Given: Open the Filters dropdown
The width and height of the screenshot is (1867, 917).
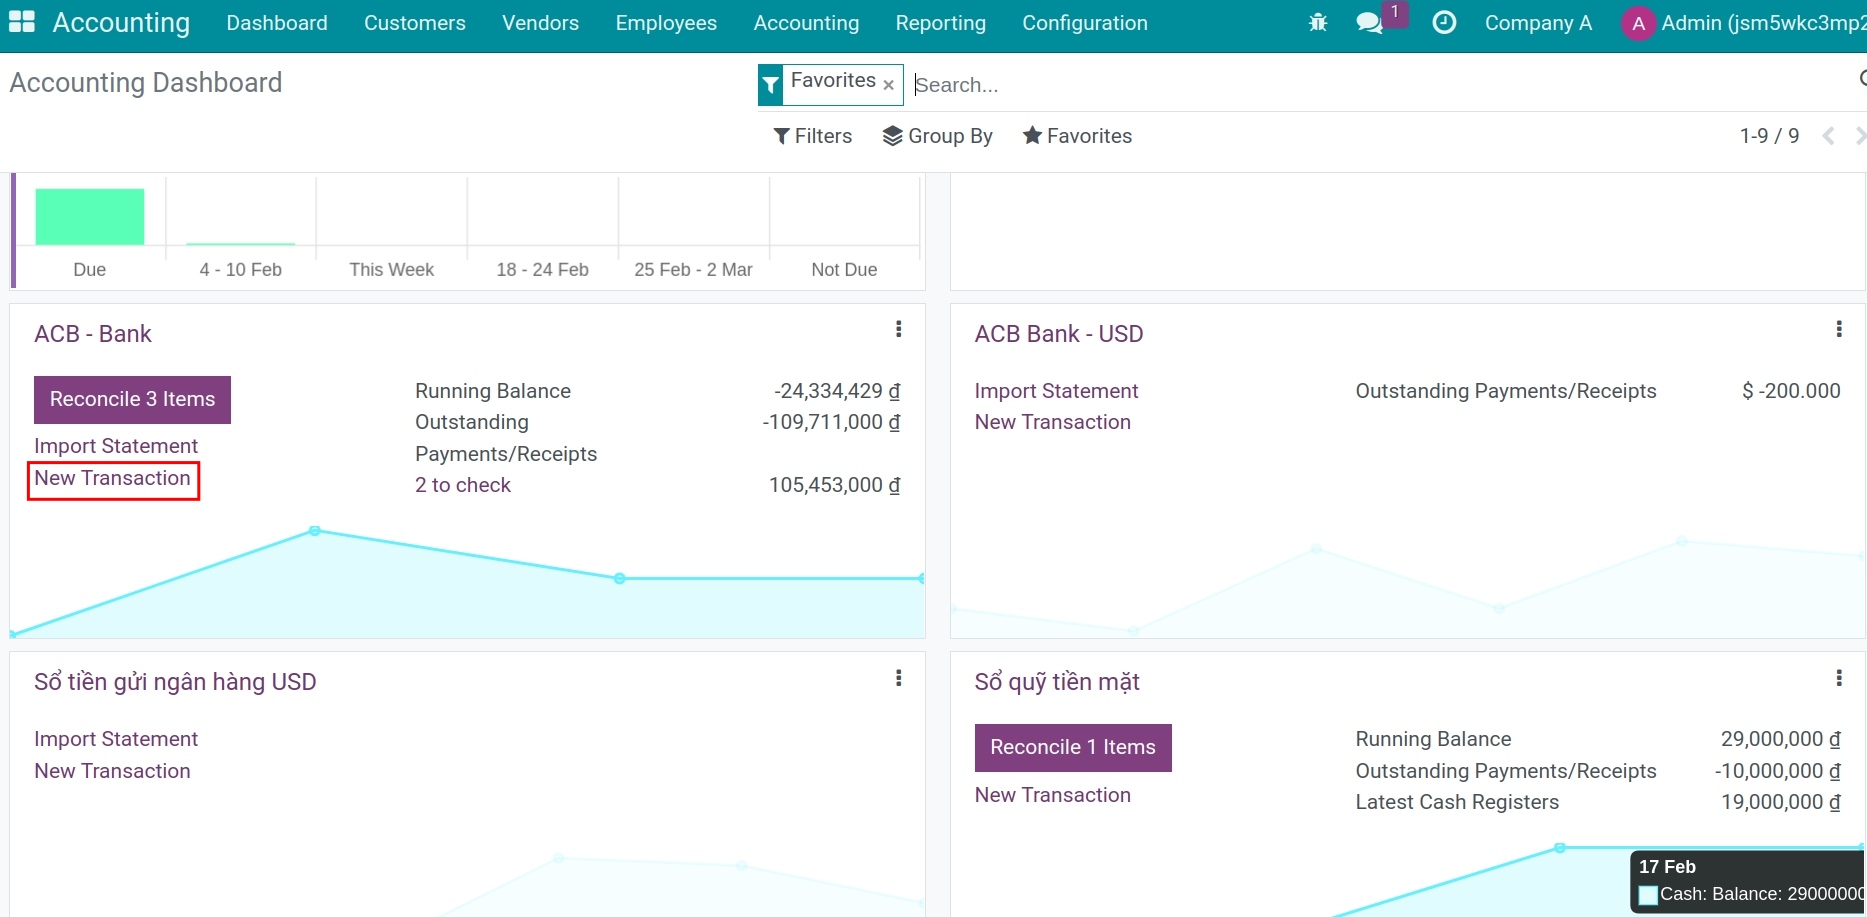Looking at the screenshot, I should [812, 136].
